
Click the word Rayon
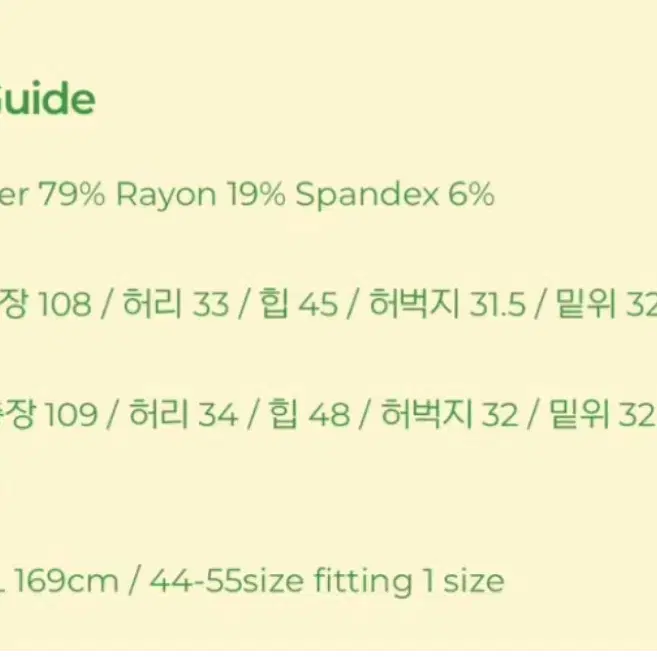[166, 195]
